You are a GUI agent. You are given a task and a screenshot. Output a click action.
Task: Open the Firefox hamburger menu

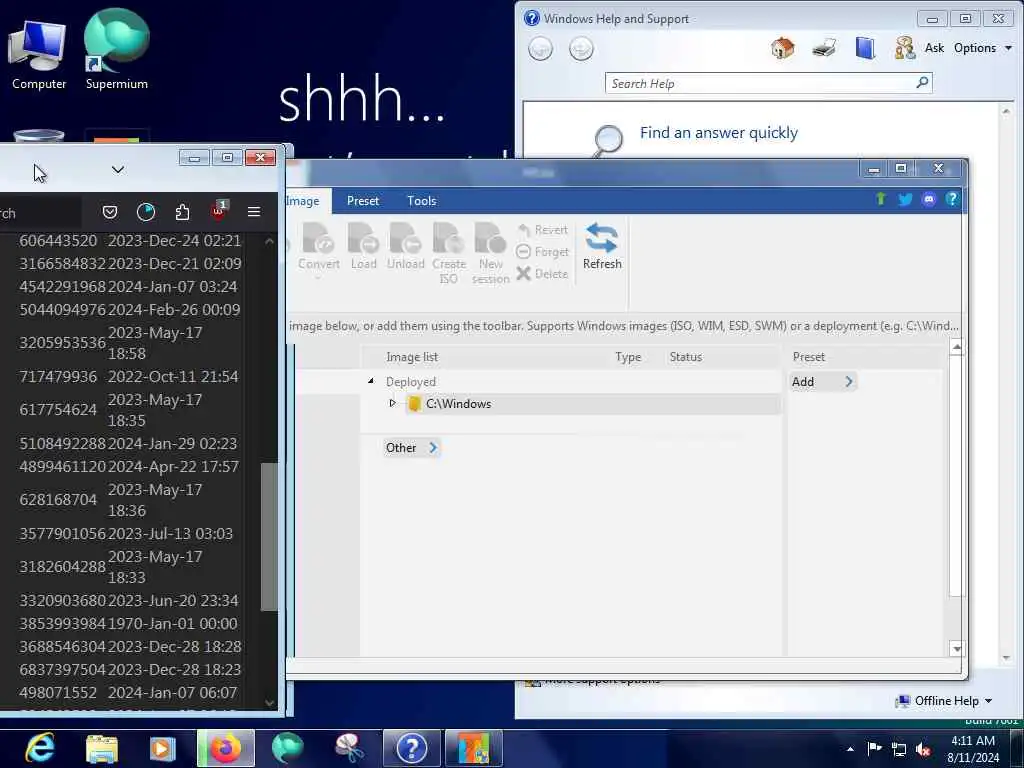(x=254, y=212)
